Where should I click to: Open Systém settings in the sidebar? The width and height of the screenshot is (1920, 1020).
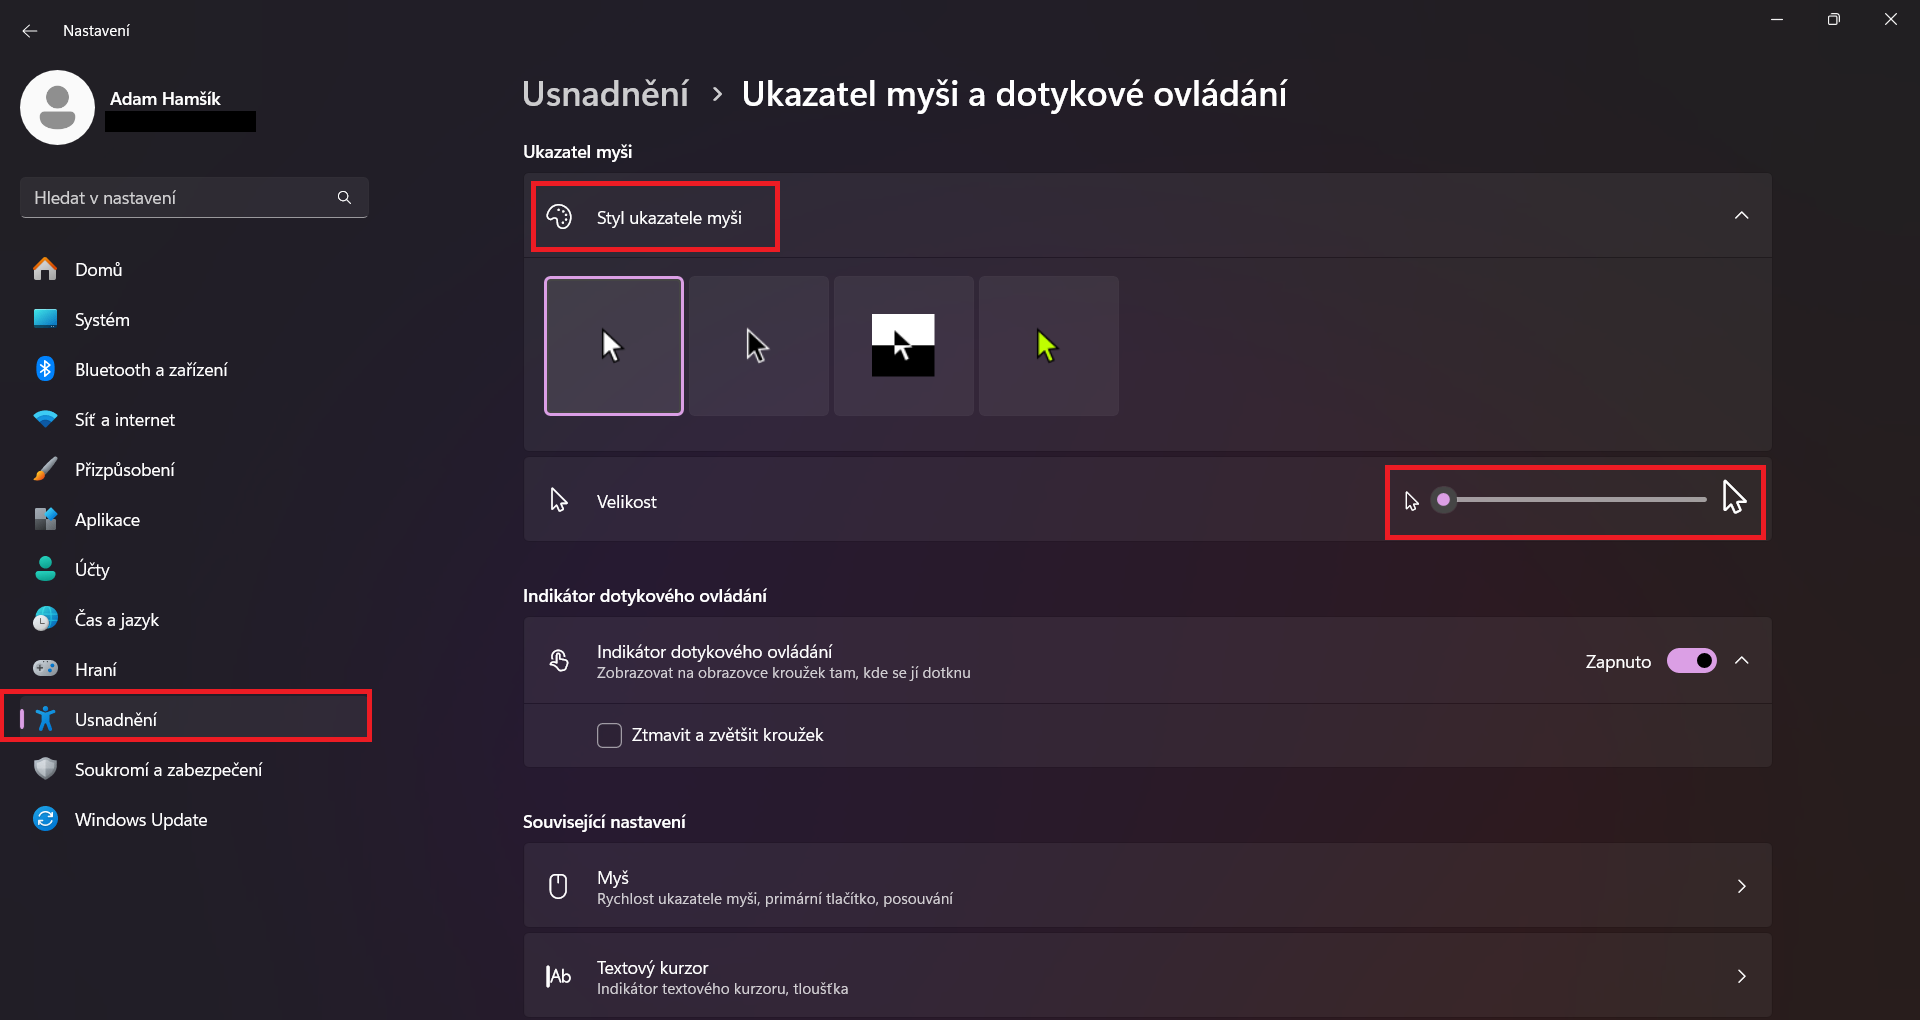pyautogui.click(x=101, y=319)
